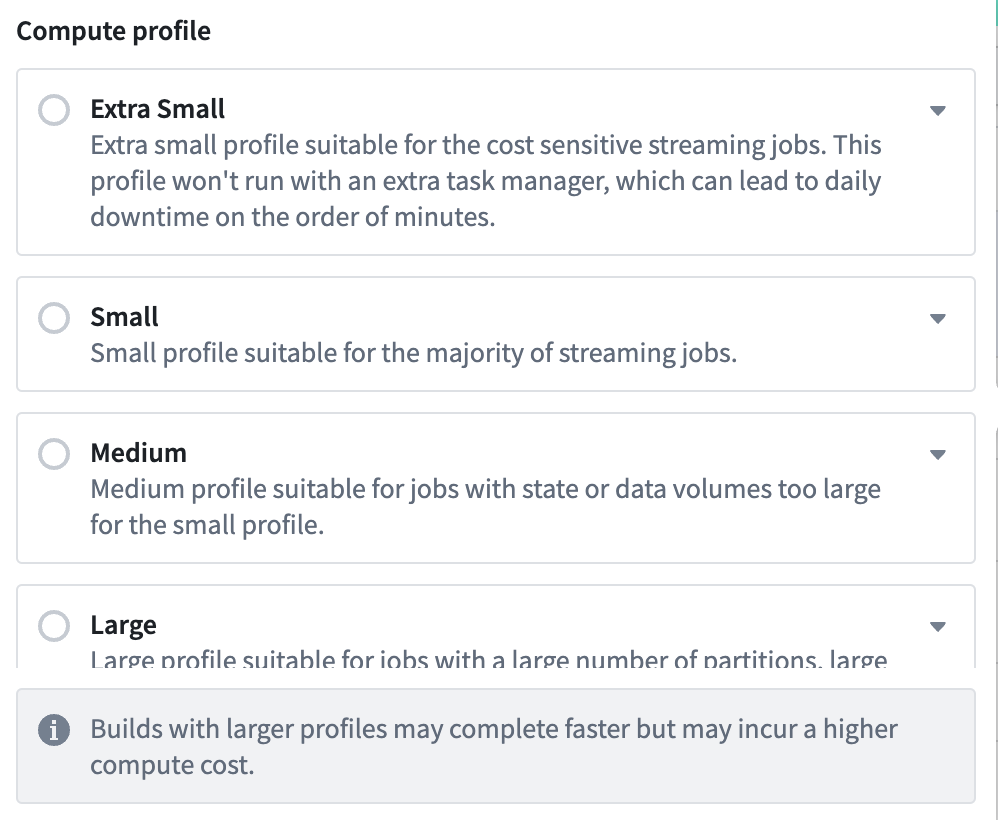Click the 'Compute profile' section heading
998x820 pixels.
[113, 31]
